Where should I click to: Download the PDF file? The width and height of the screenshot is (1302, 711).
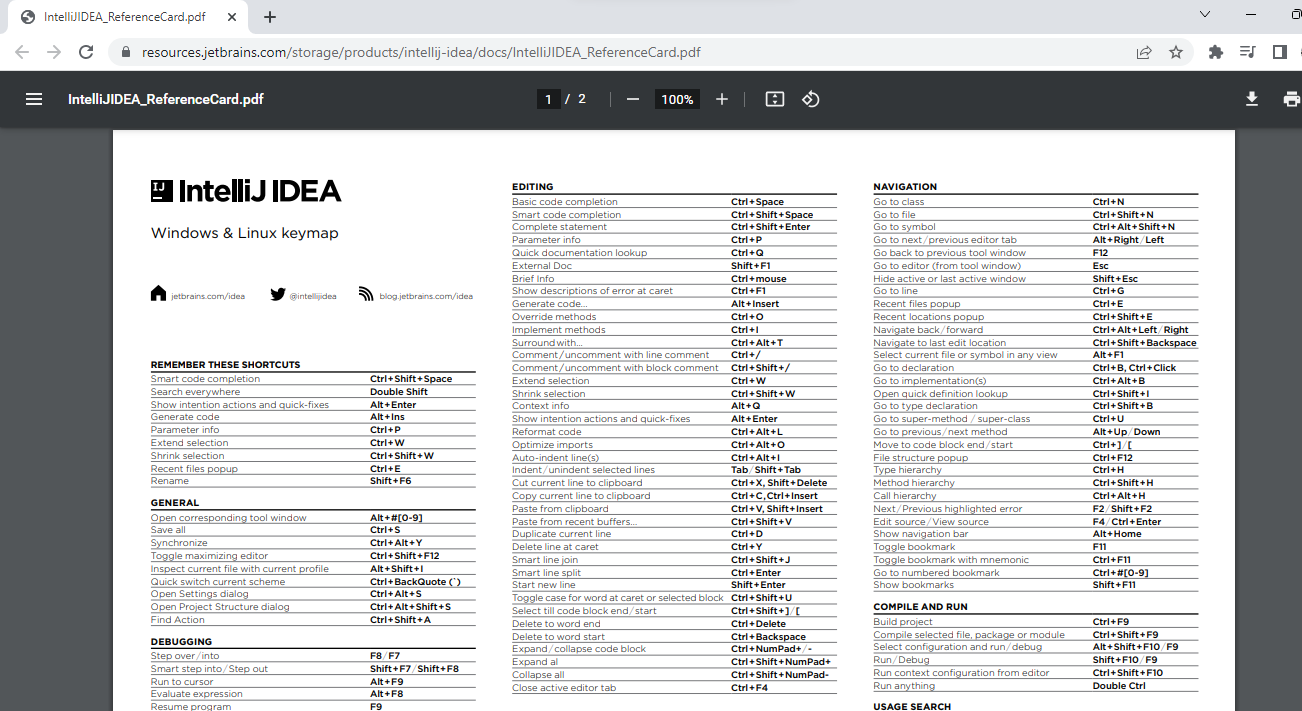(x=1251, y=99)
